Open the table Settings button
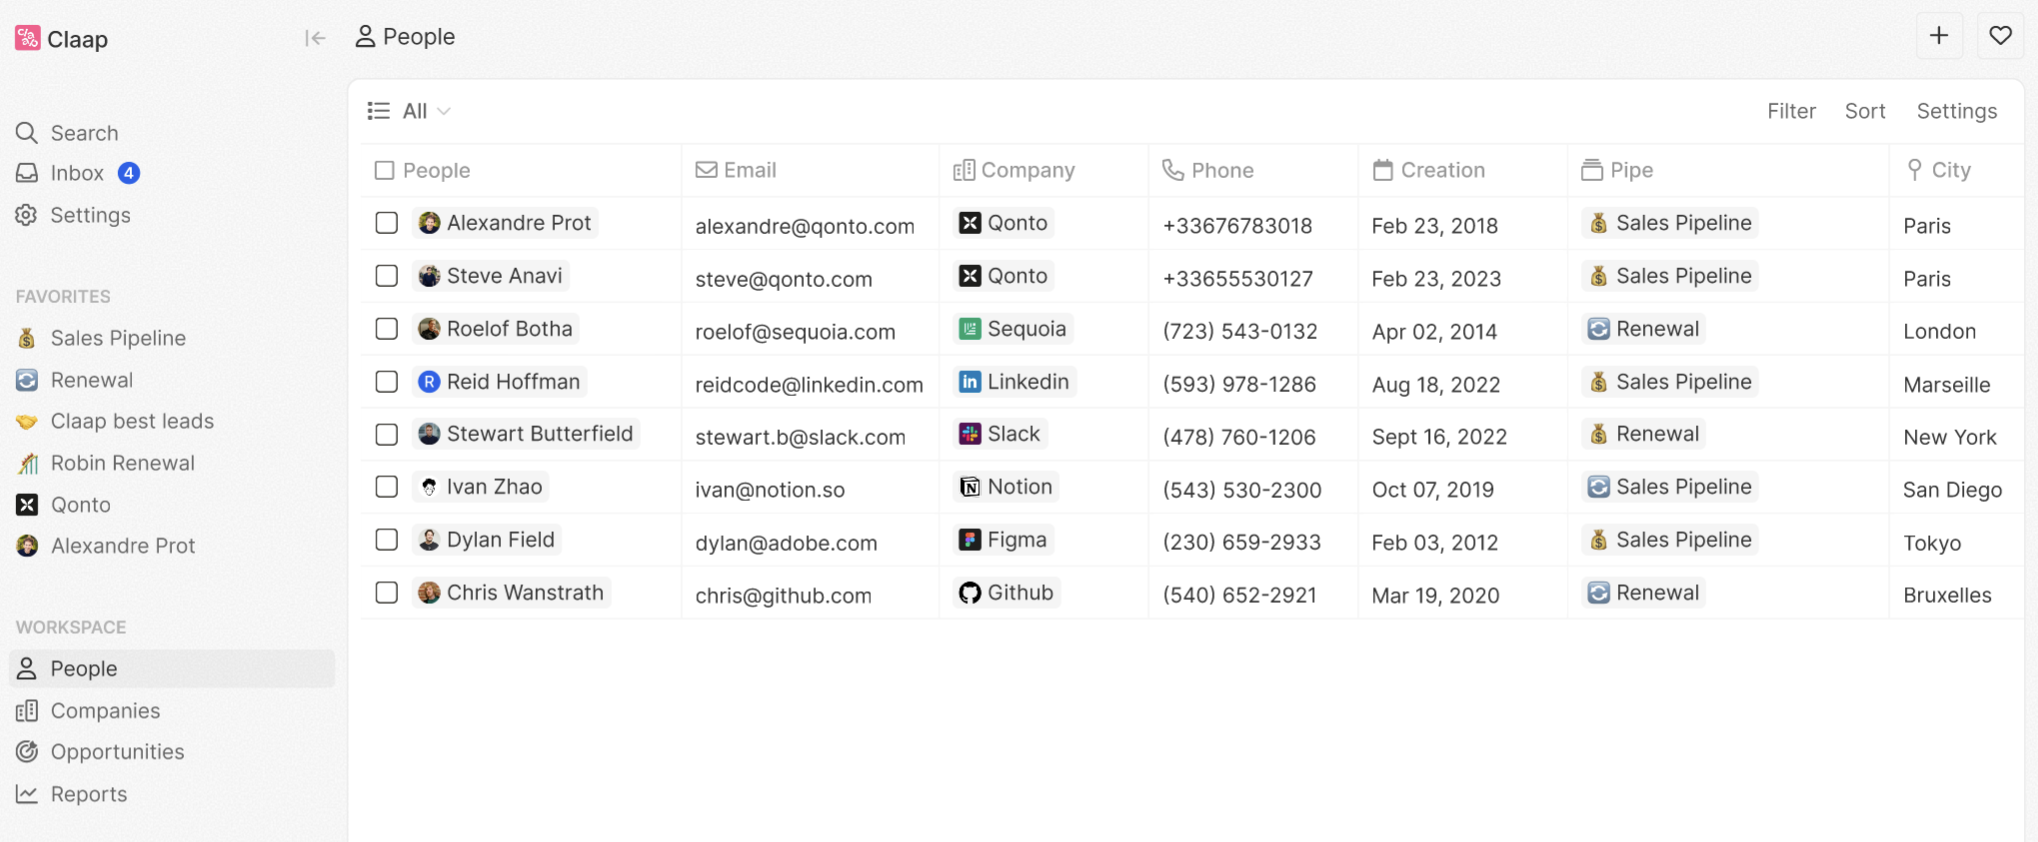The height and width of the screenshot is (842, 2038). tap(1956, 111)
